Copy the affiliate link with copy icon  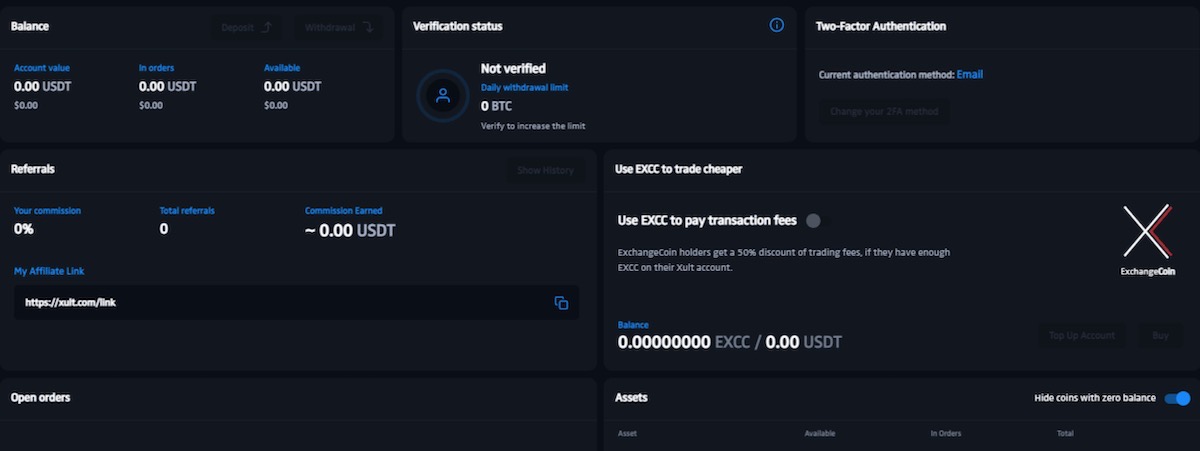coord(561,303)
